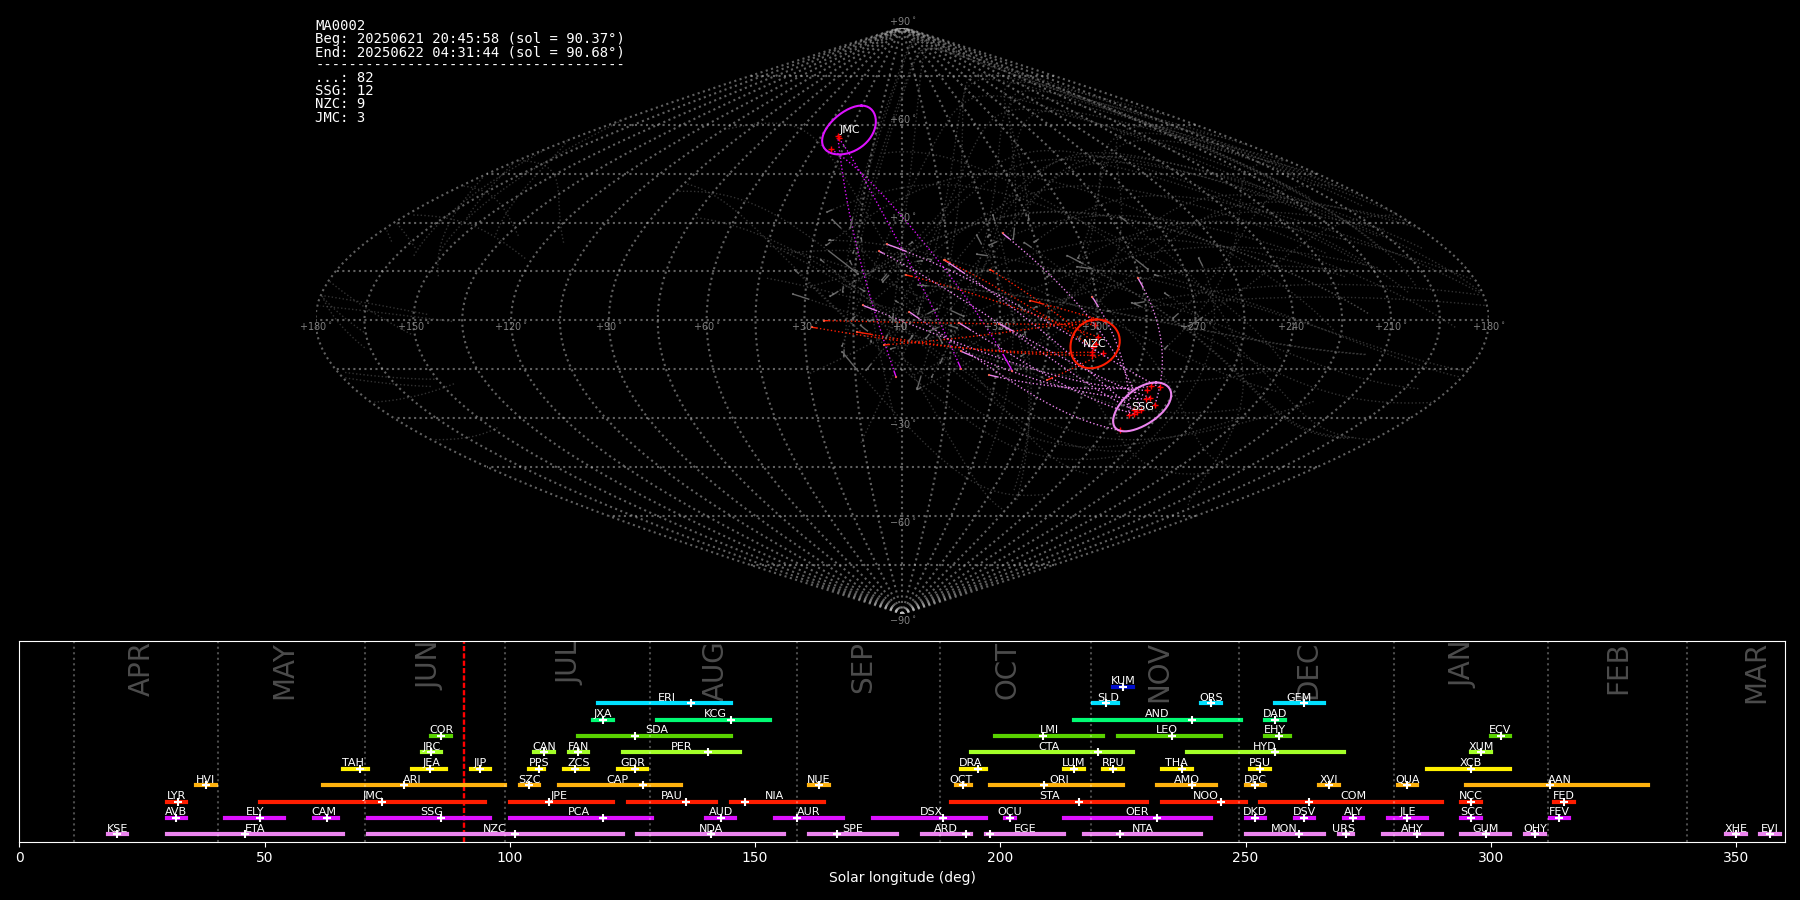Click the LMI shower label

click(x=1049, y=730)
